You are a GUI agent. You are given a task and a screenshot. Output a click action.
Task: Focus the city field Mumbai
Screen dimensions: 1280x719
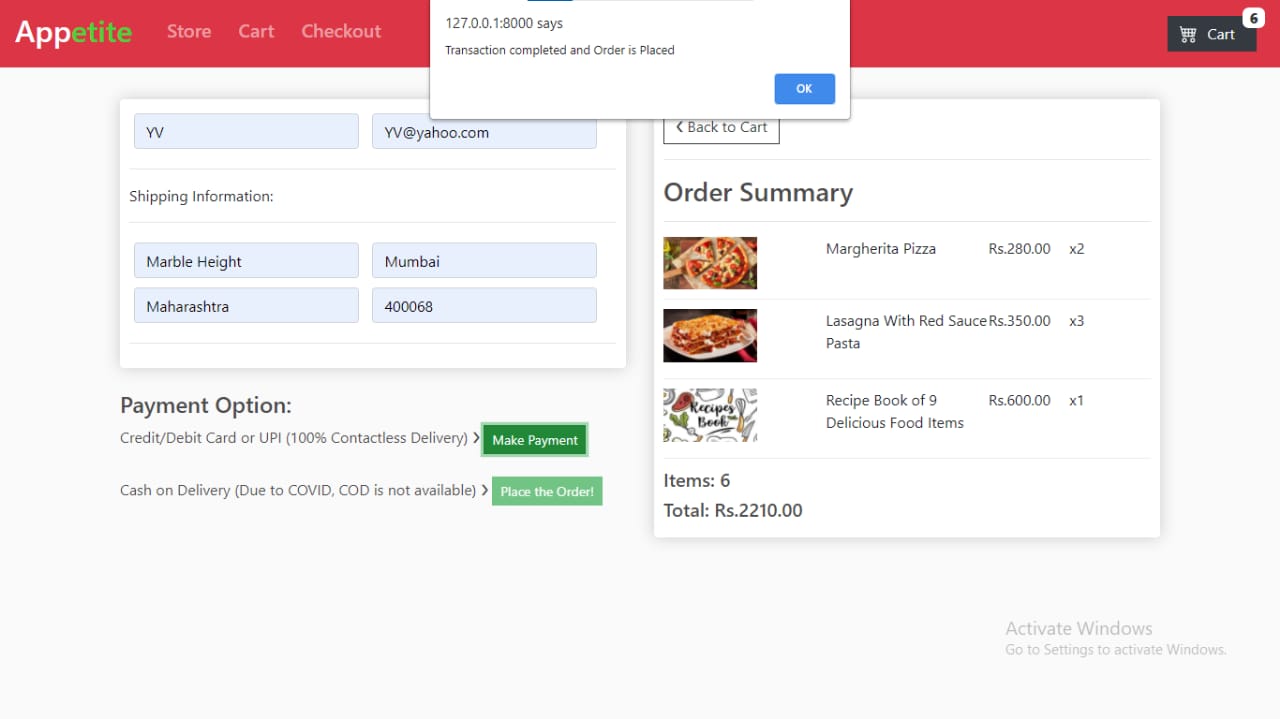(x=484, y=260)
